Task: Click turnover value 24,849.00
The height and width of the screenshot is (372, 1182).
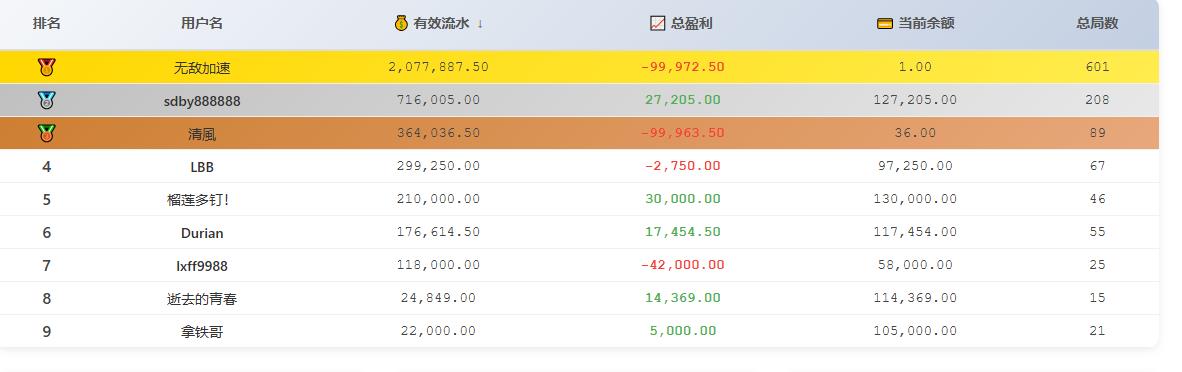Action: coord(439,298)
